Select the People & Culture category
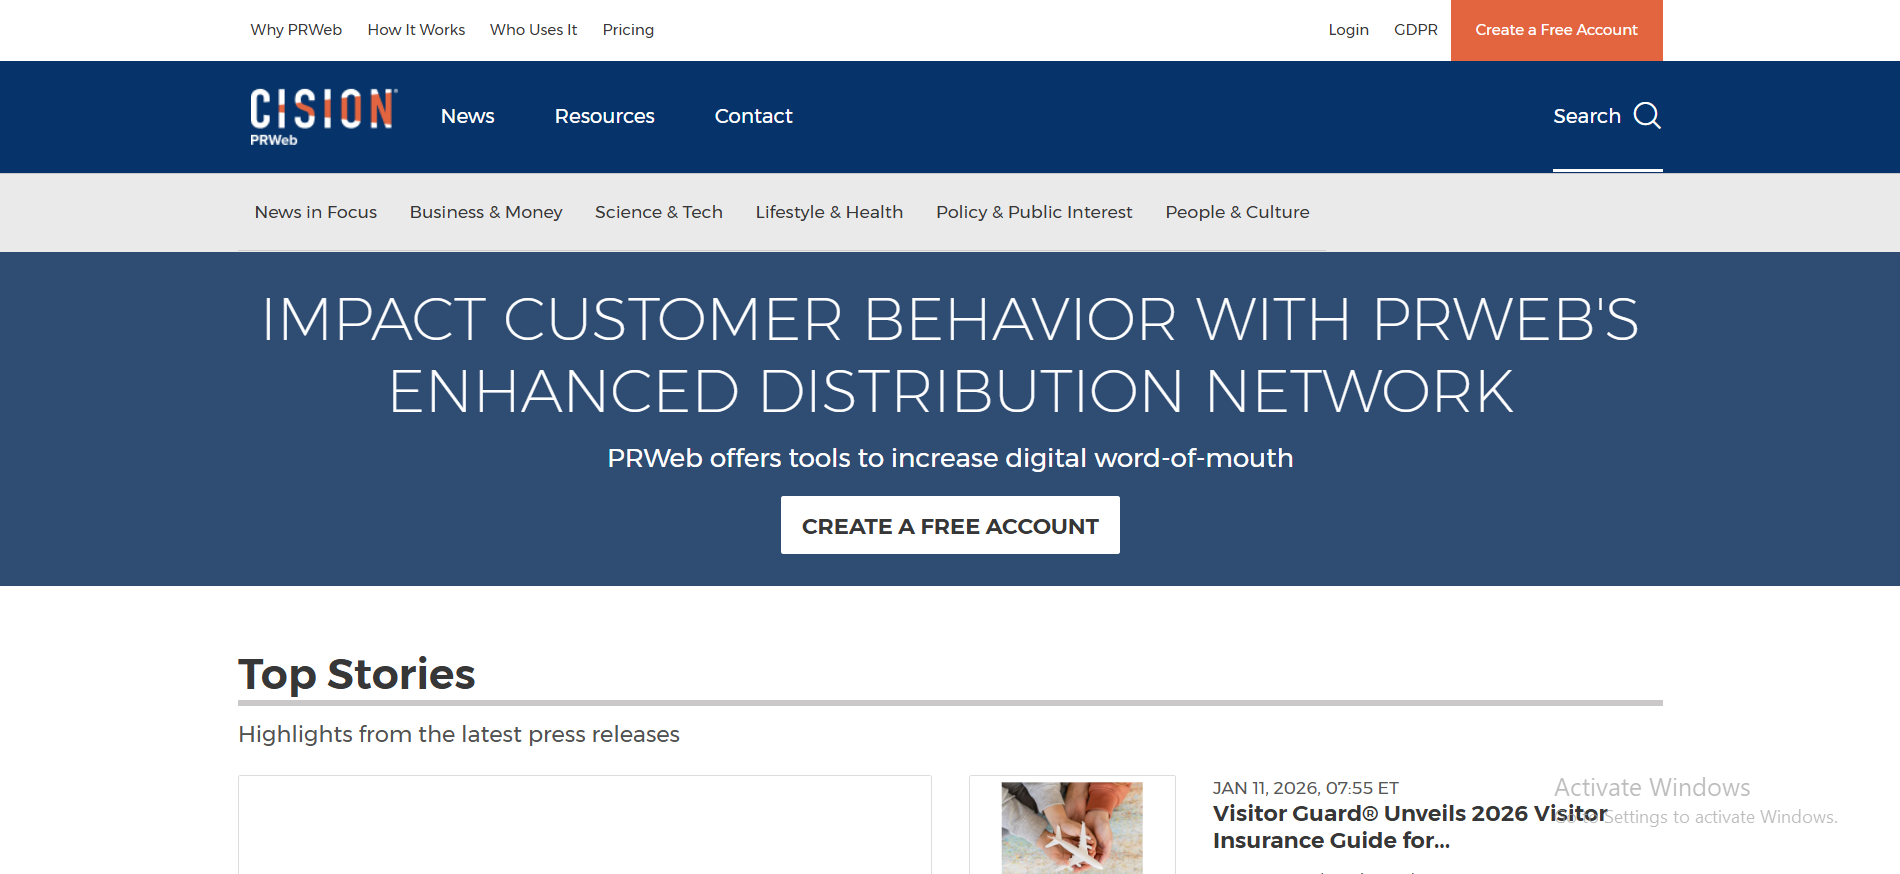The height and width of the screenshot is (874, 1900). tap(1237, 212)
